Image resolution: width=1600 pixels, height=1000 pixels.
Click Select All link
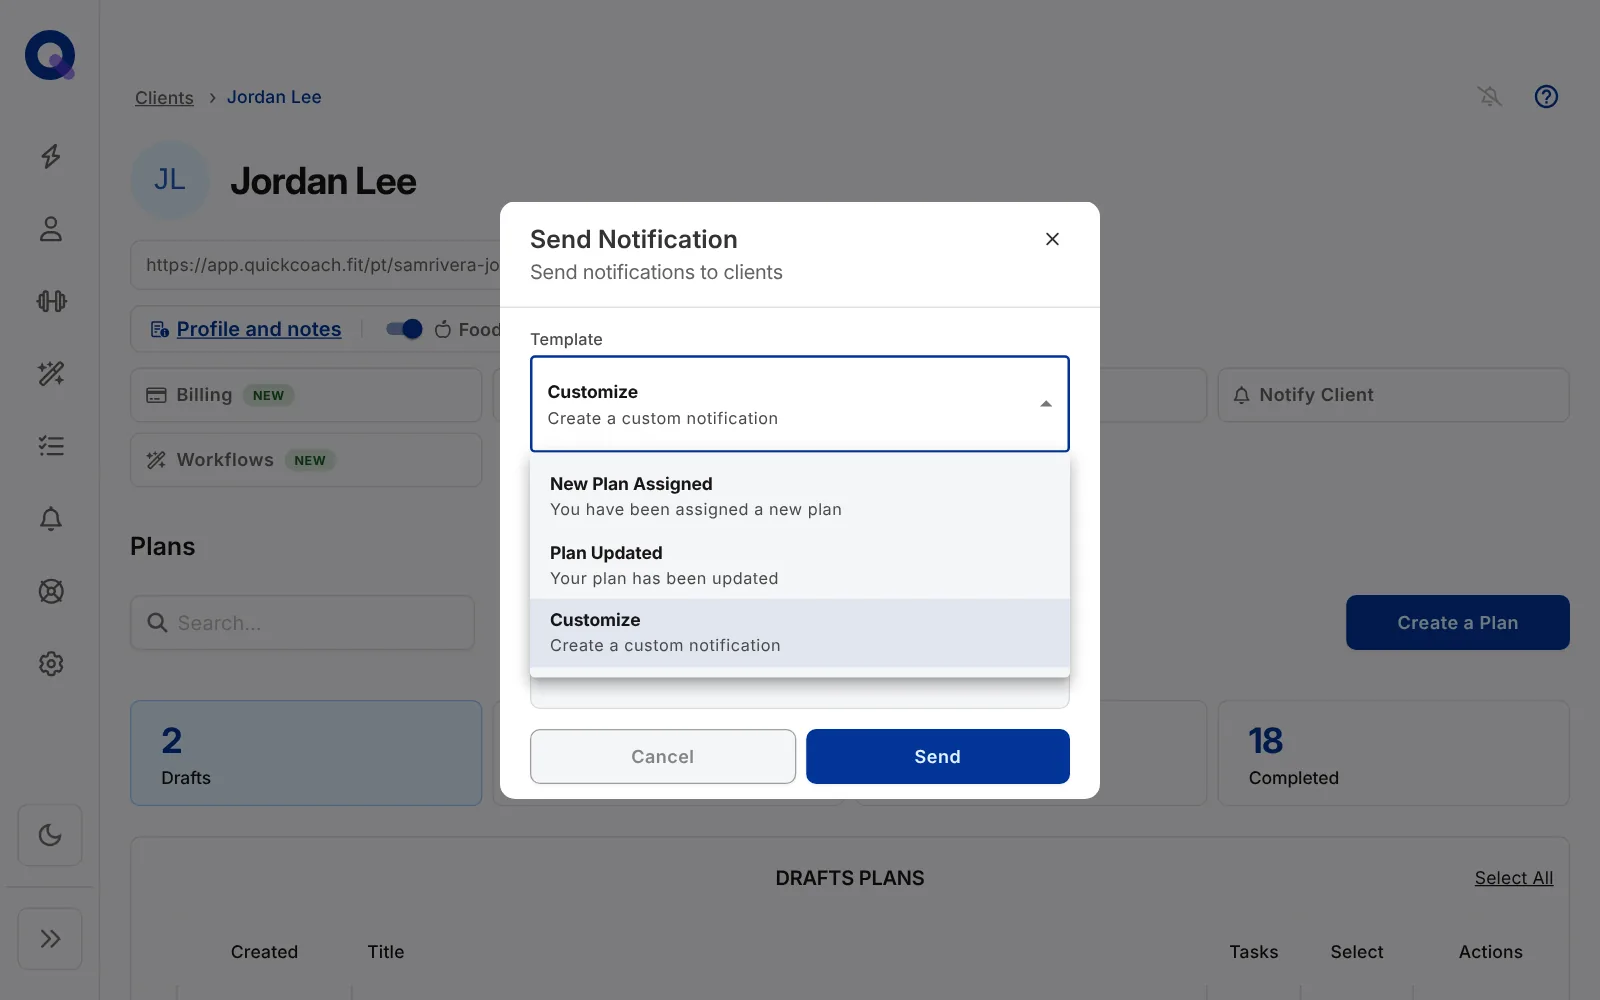pos(1514,878)
